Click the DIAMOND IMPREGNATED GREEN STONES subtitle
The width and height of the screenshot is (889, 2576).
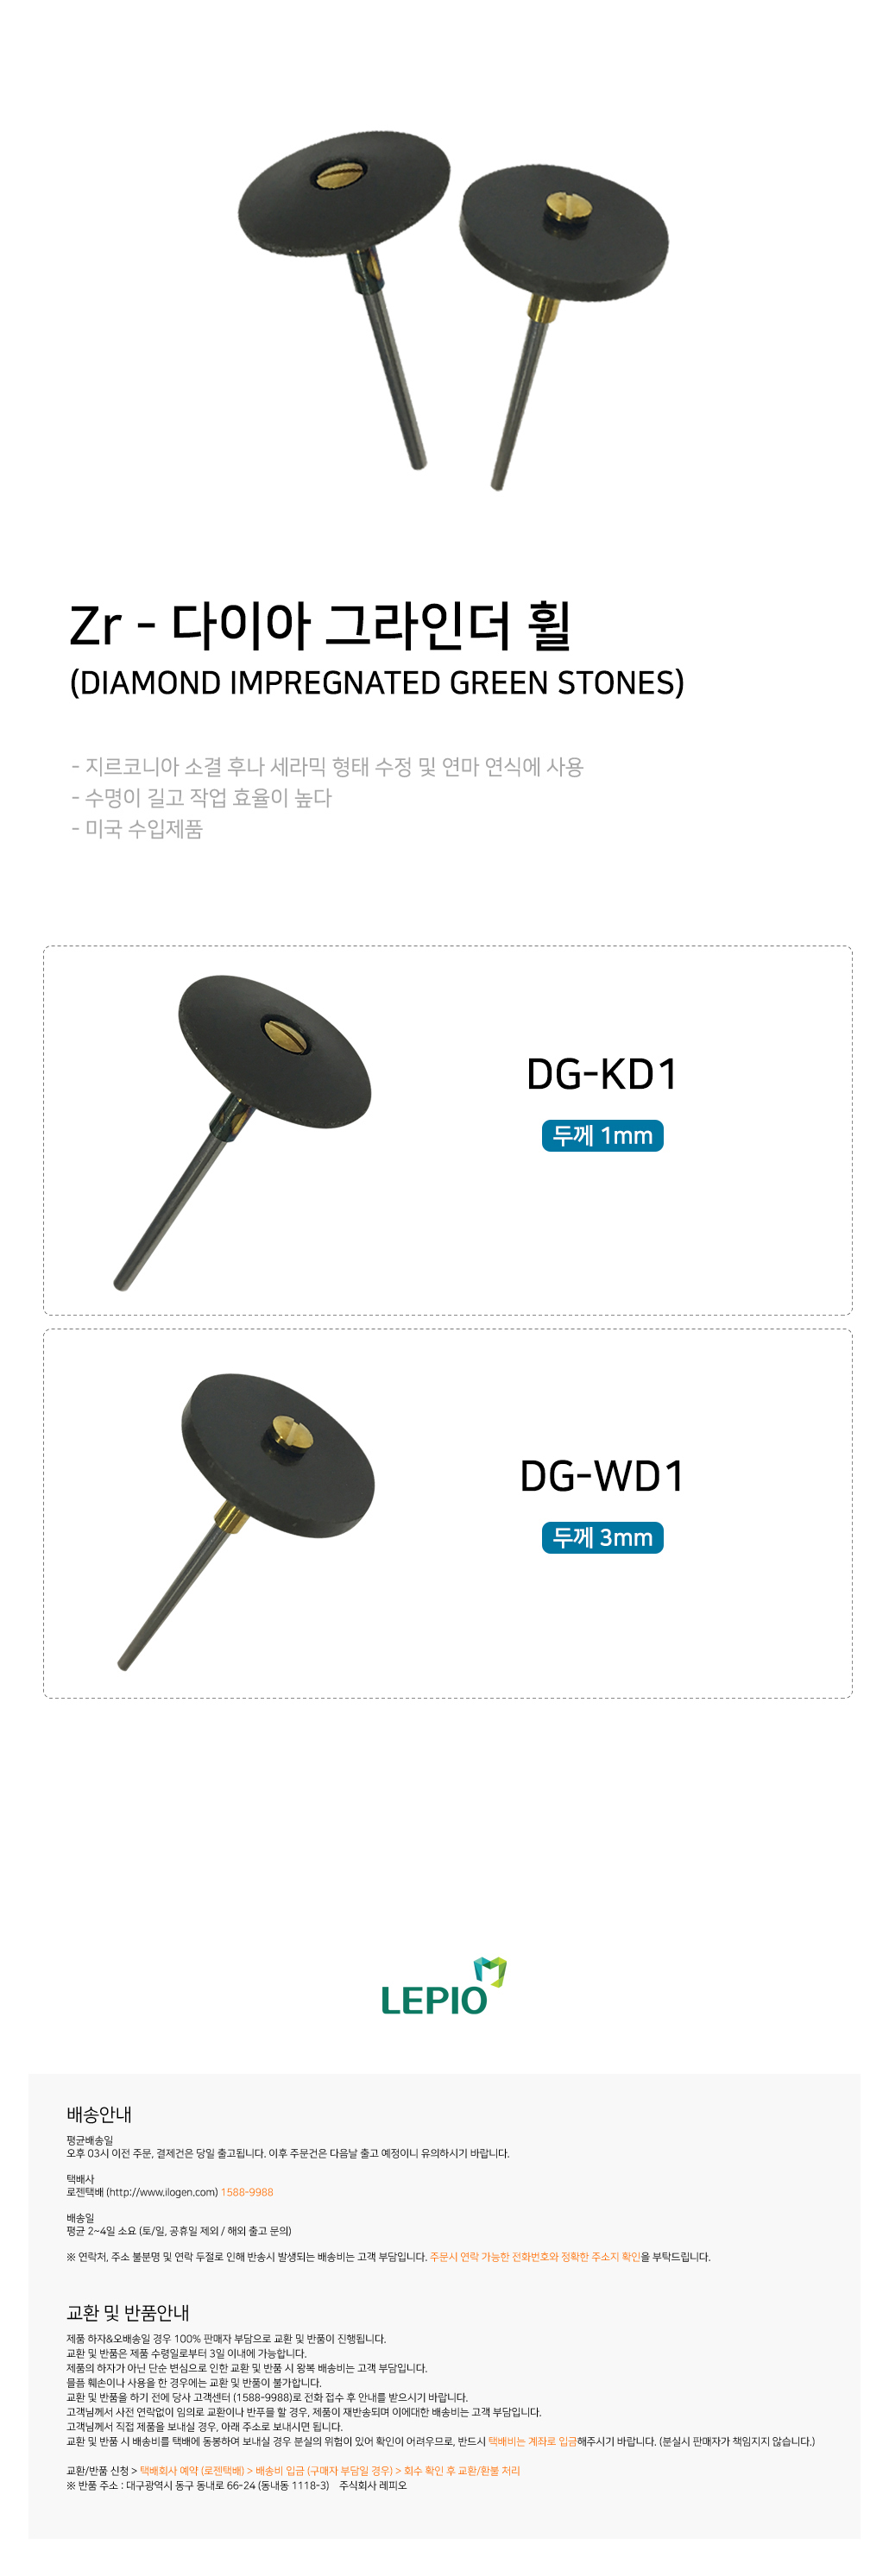pos(377,683)
